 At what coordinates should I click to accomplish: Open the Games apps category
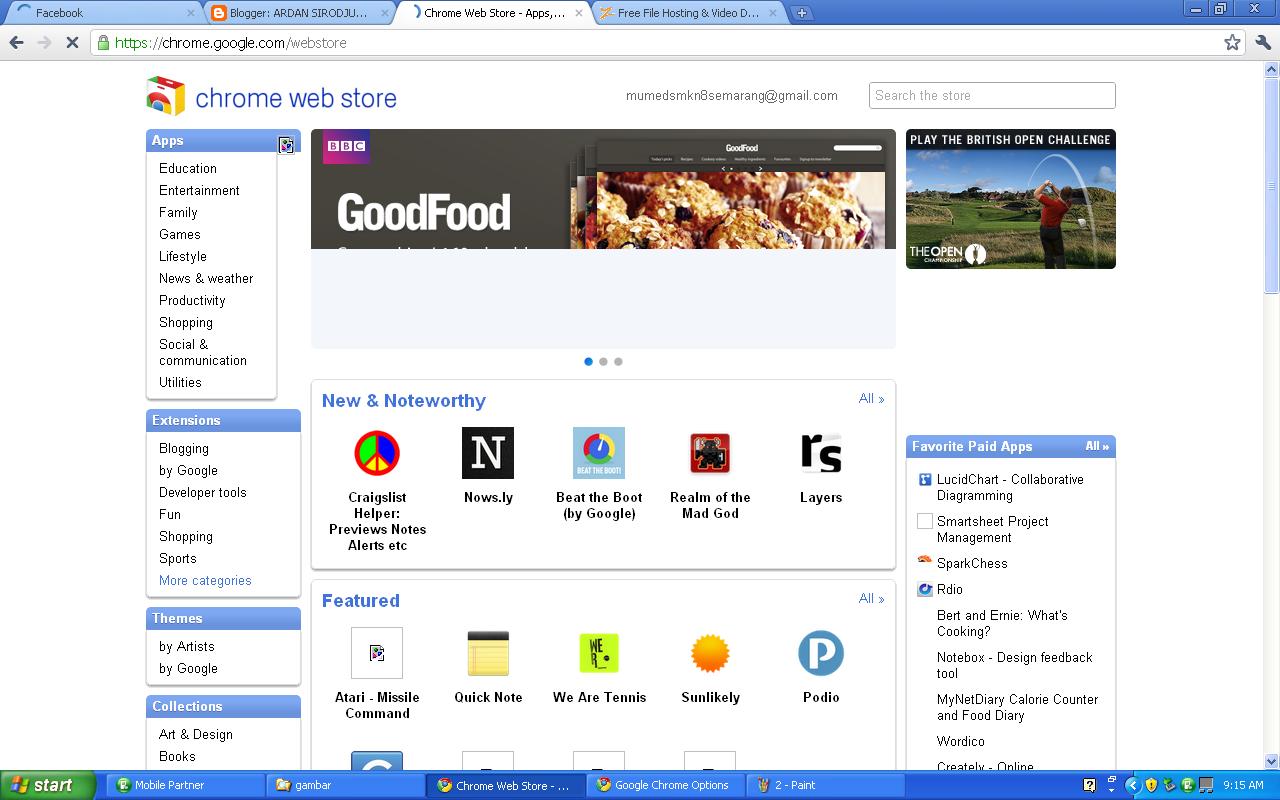180,234
